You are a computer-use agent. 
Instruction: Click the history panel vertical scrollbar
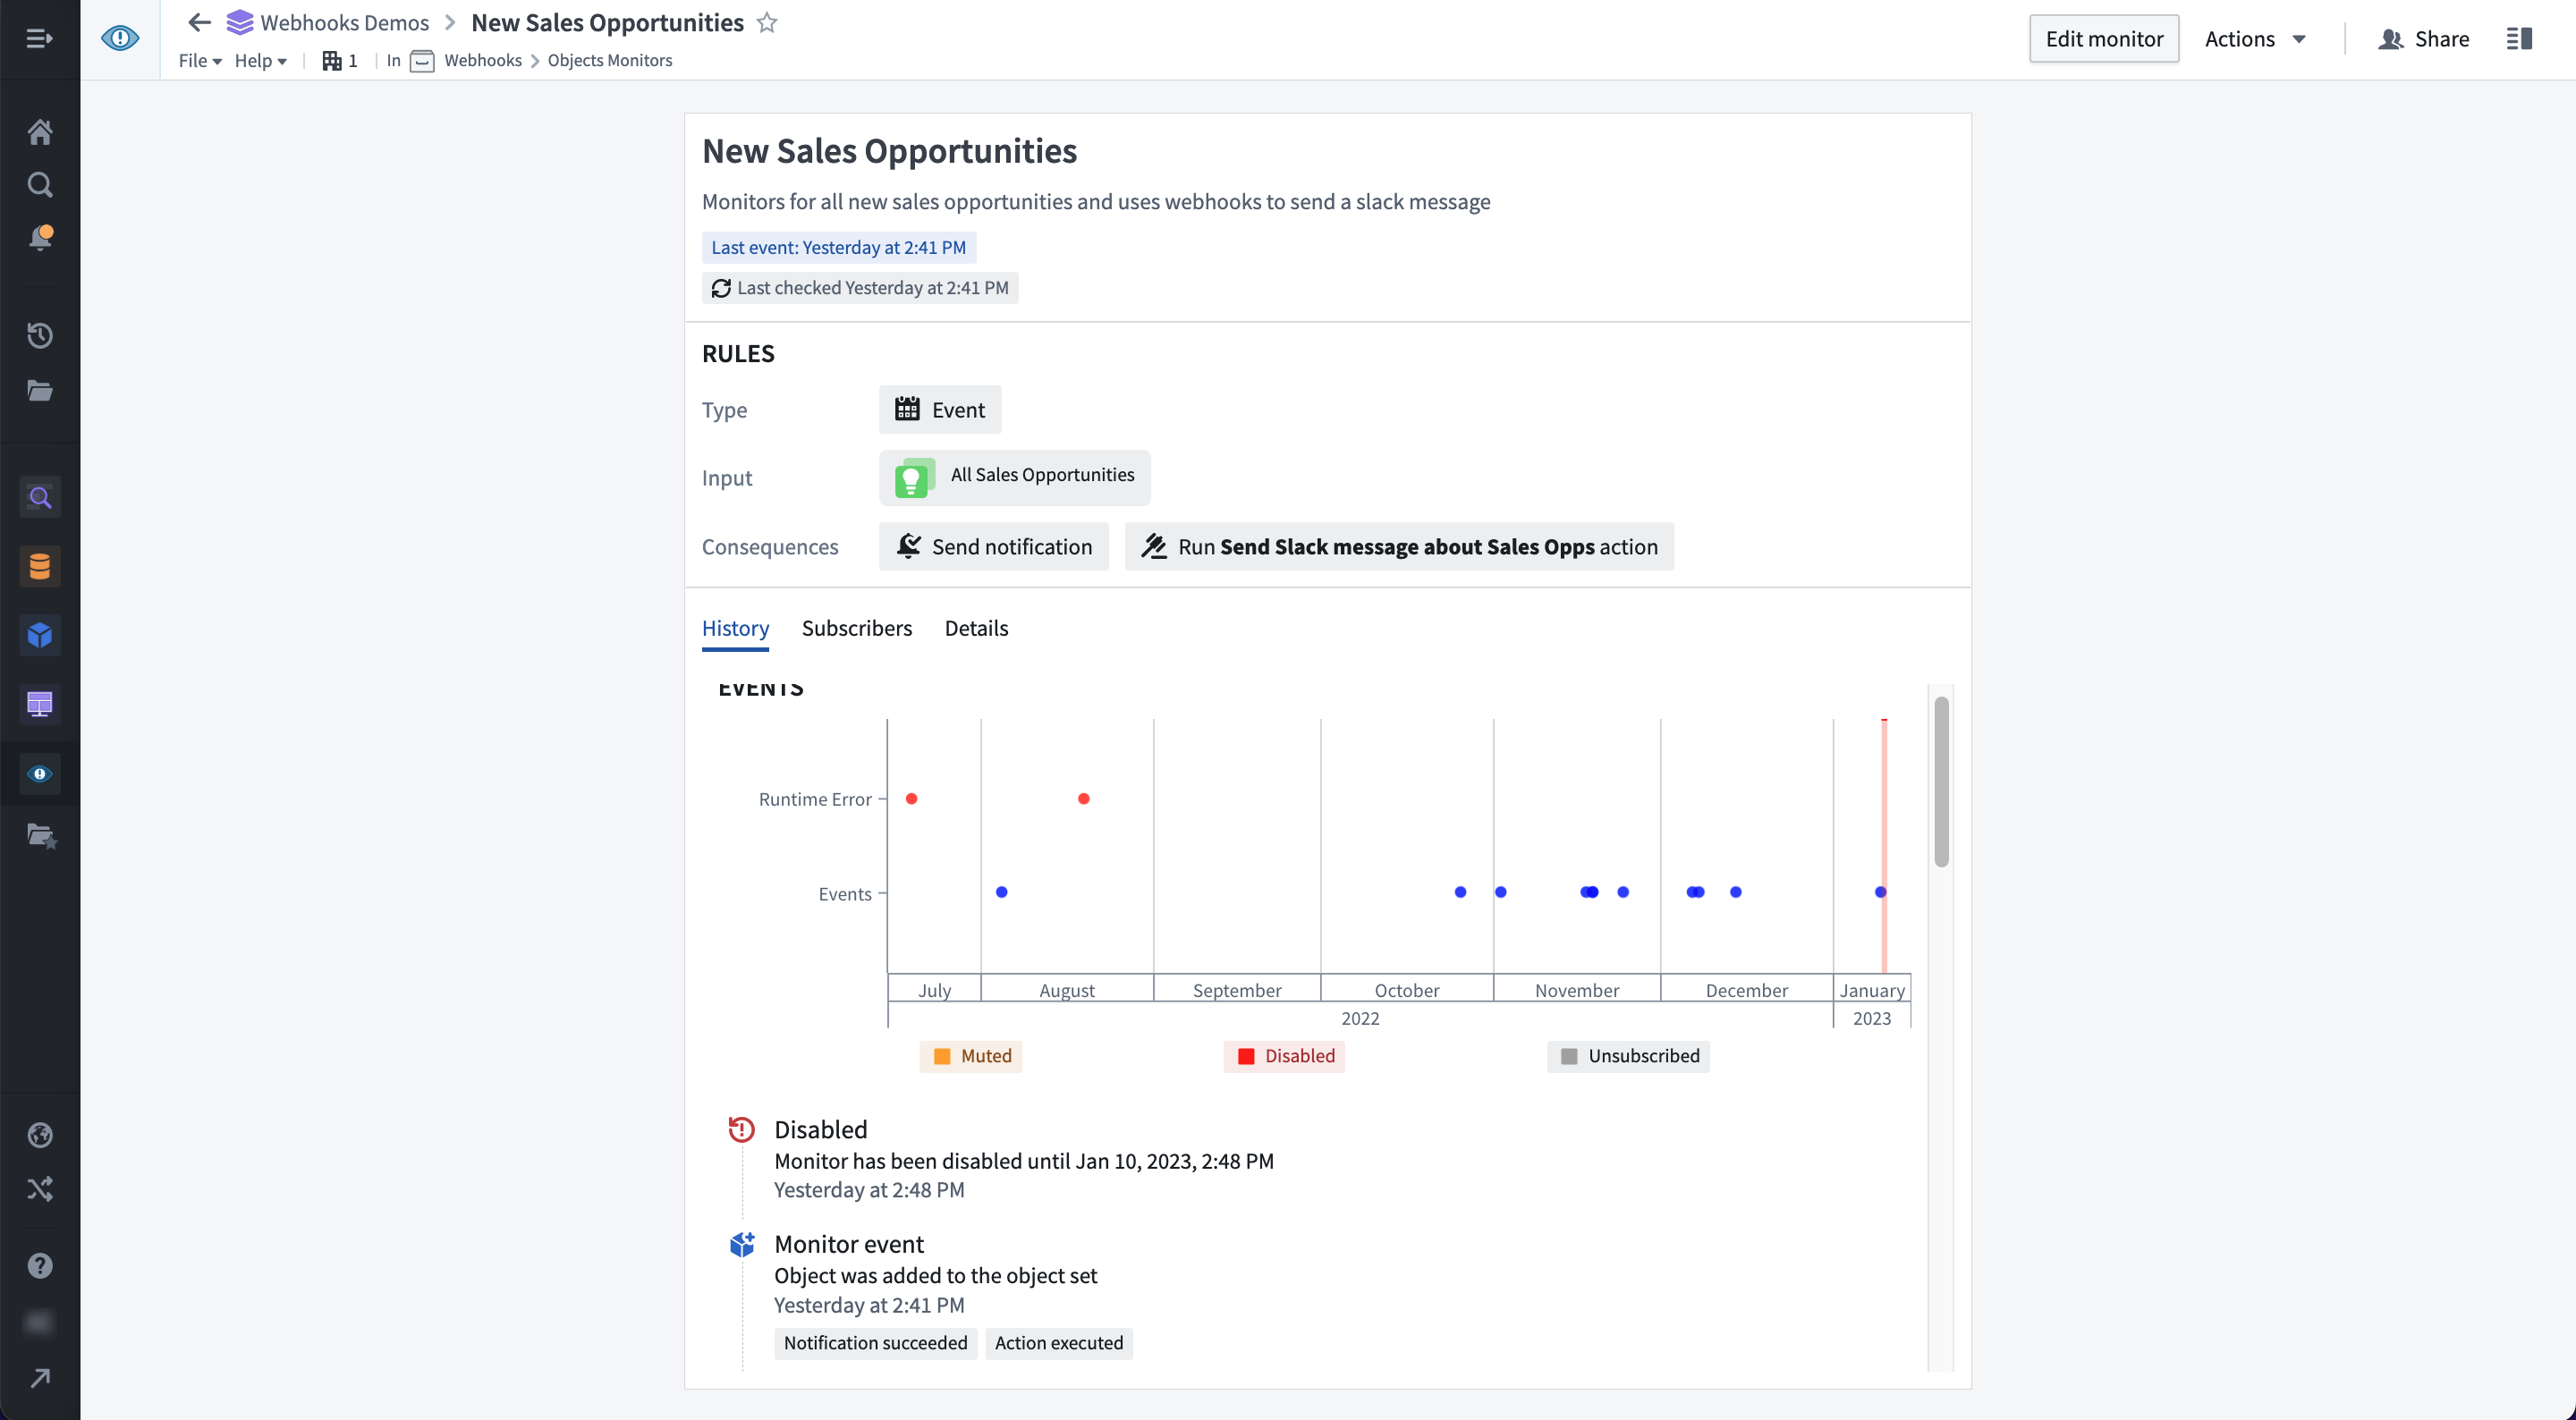[1941, 783]
